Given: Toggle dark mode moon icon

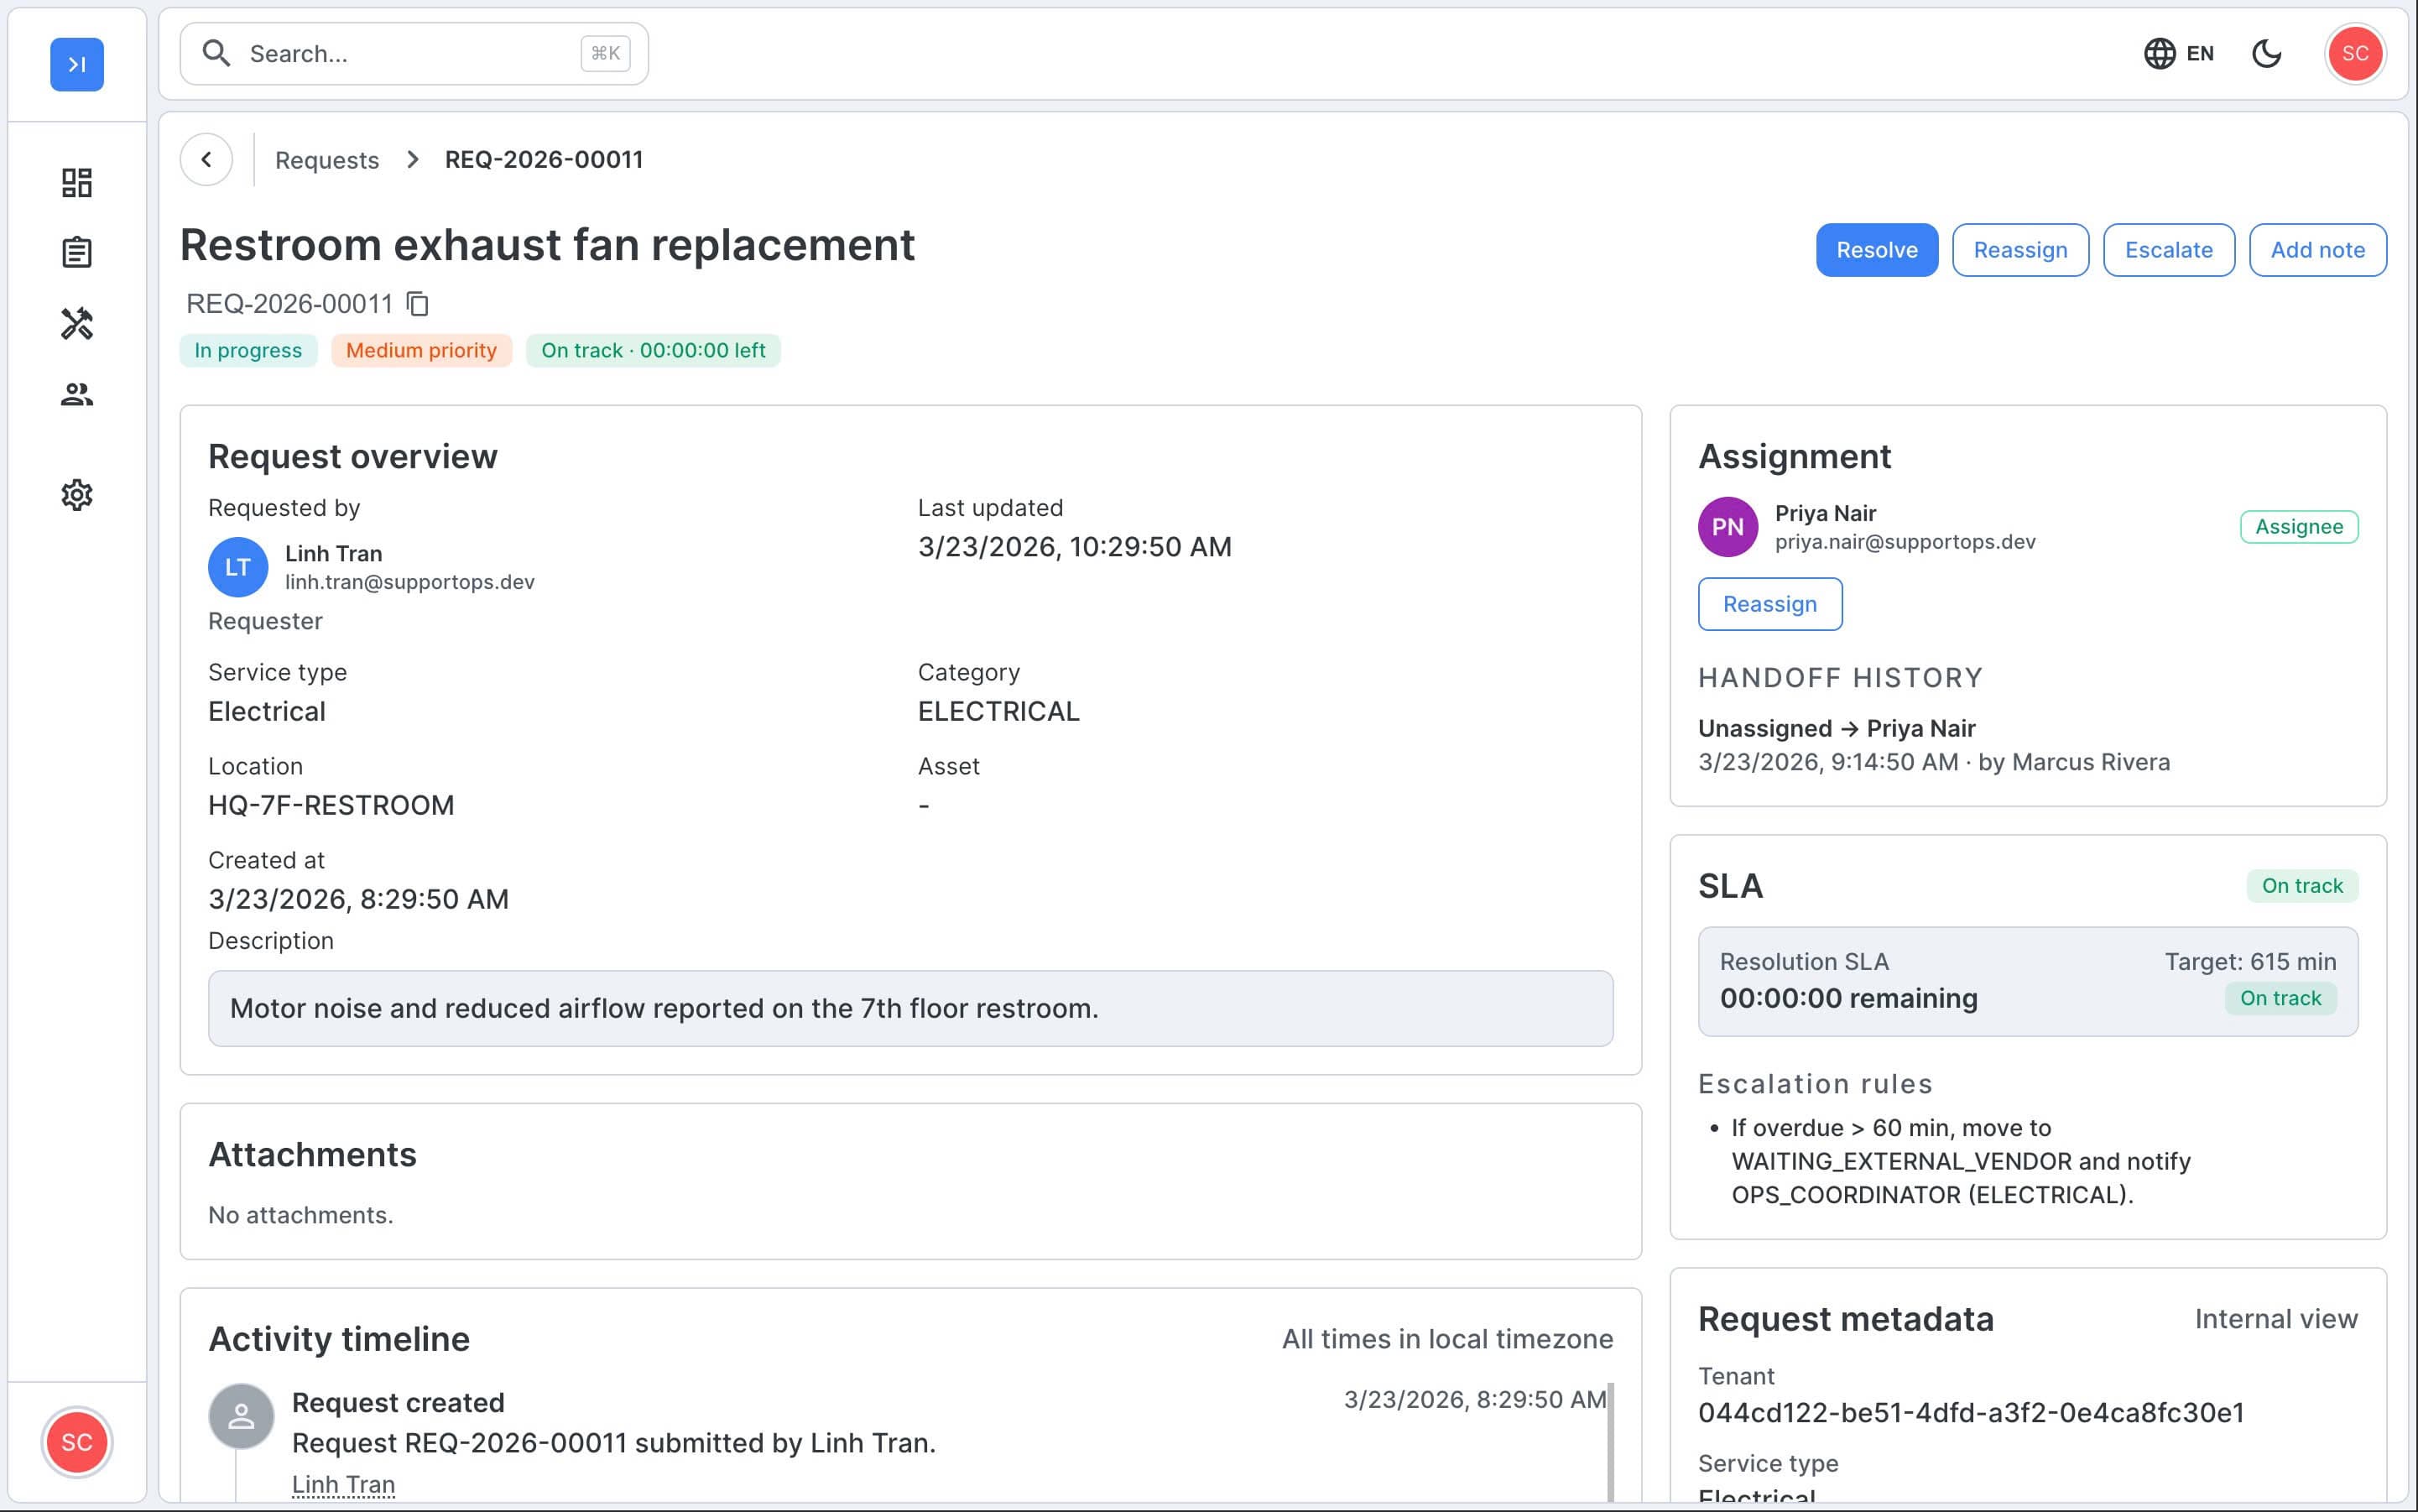Looking at the screenshot, I should tap(2266, 54).
